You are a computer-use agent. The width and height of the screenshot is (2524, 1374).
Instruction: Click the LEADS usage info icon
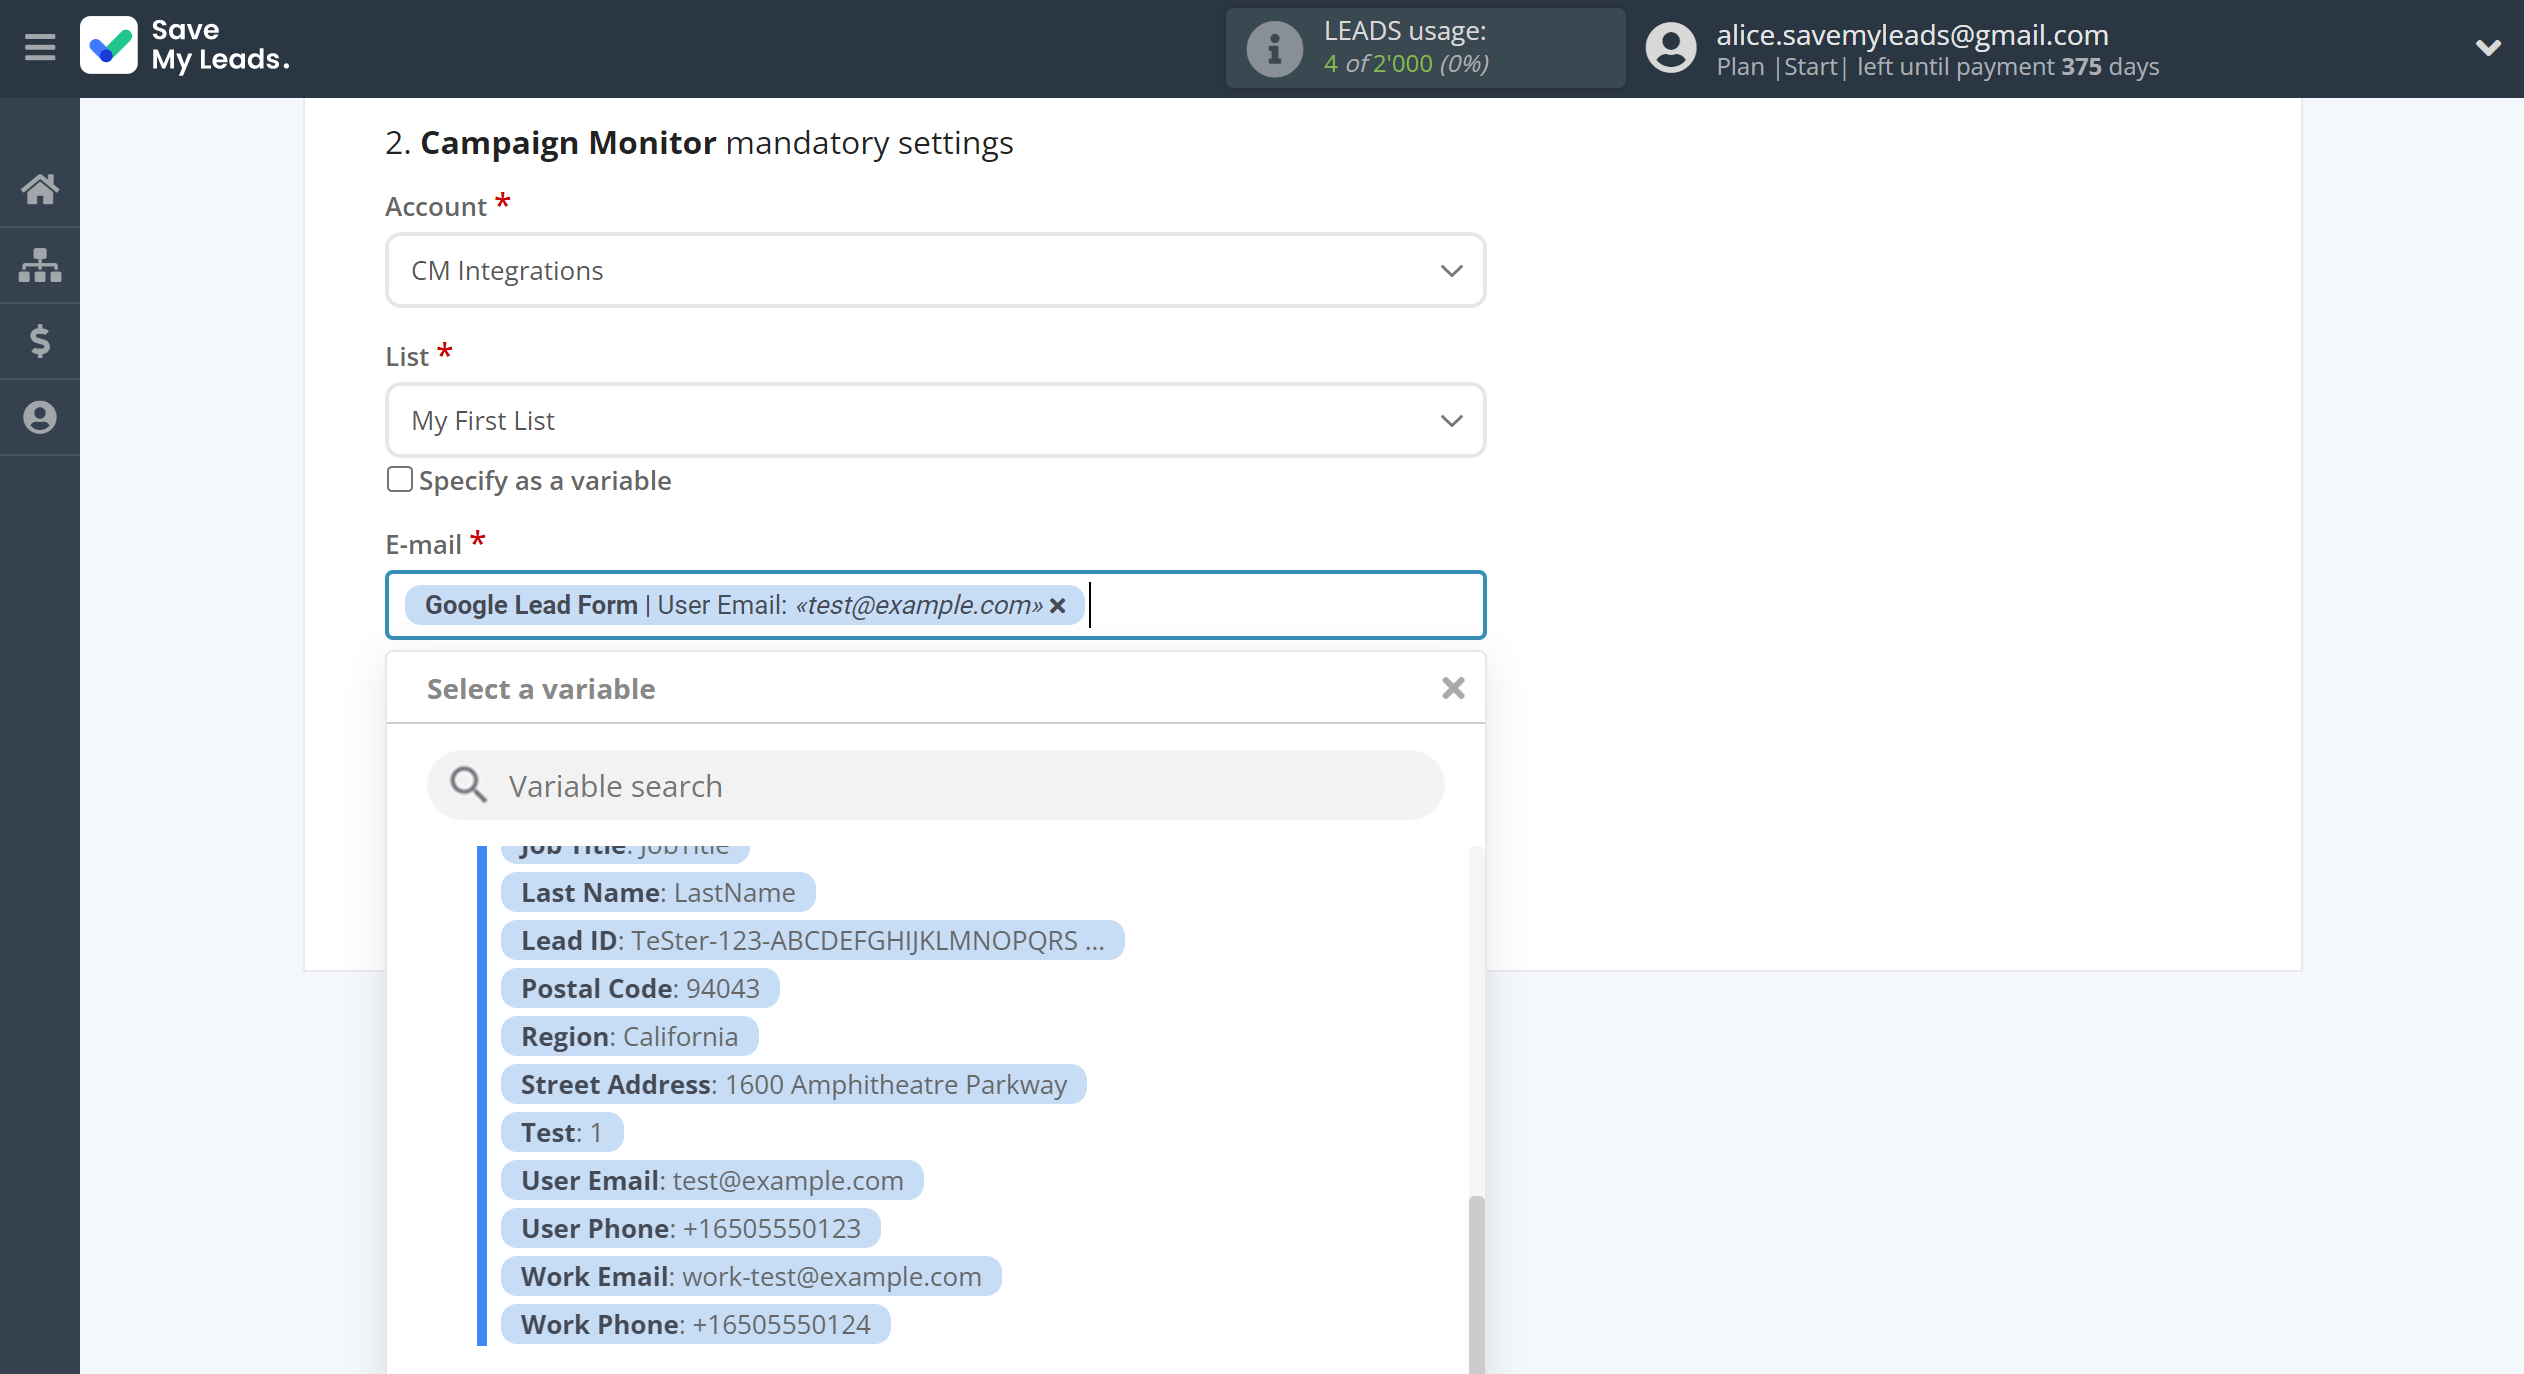pos(1274,48)
